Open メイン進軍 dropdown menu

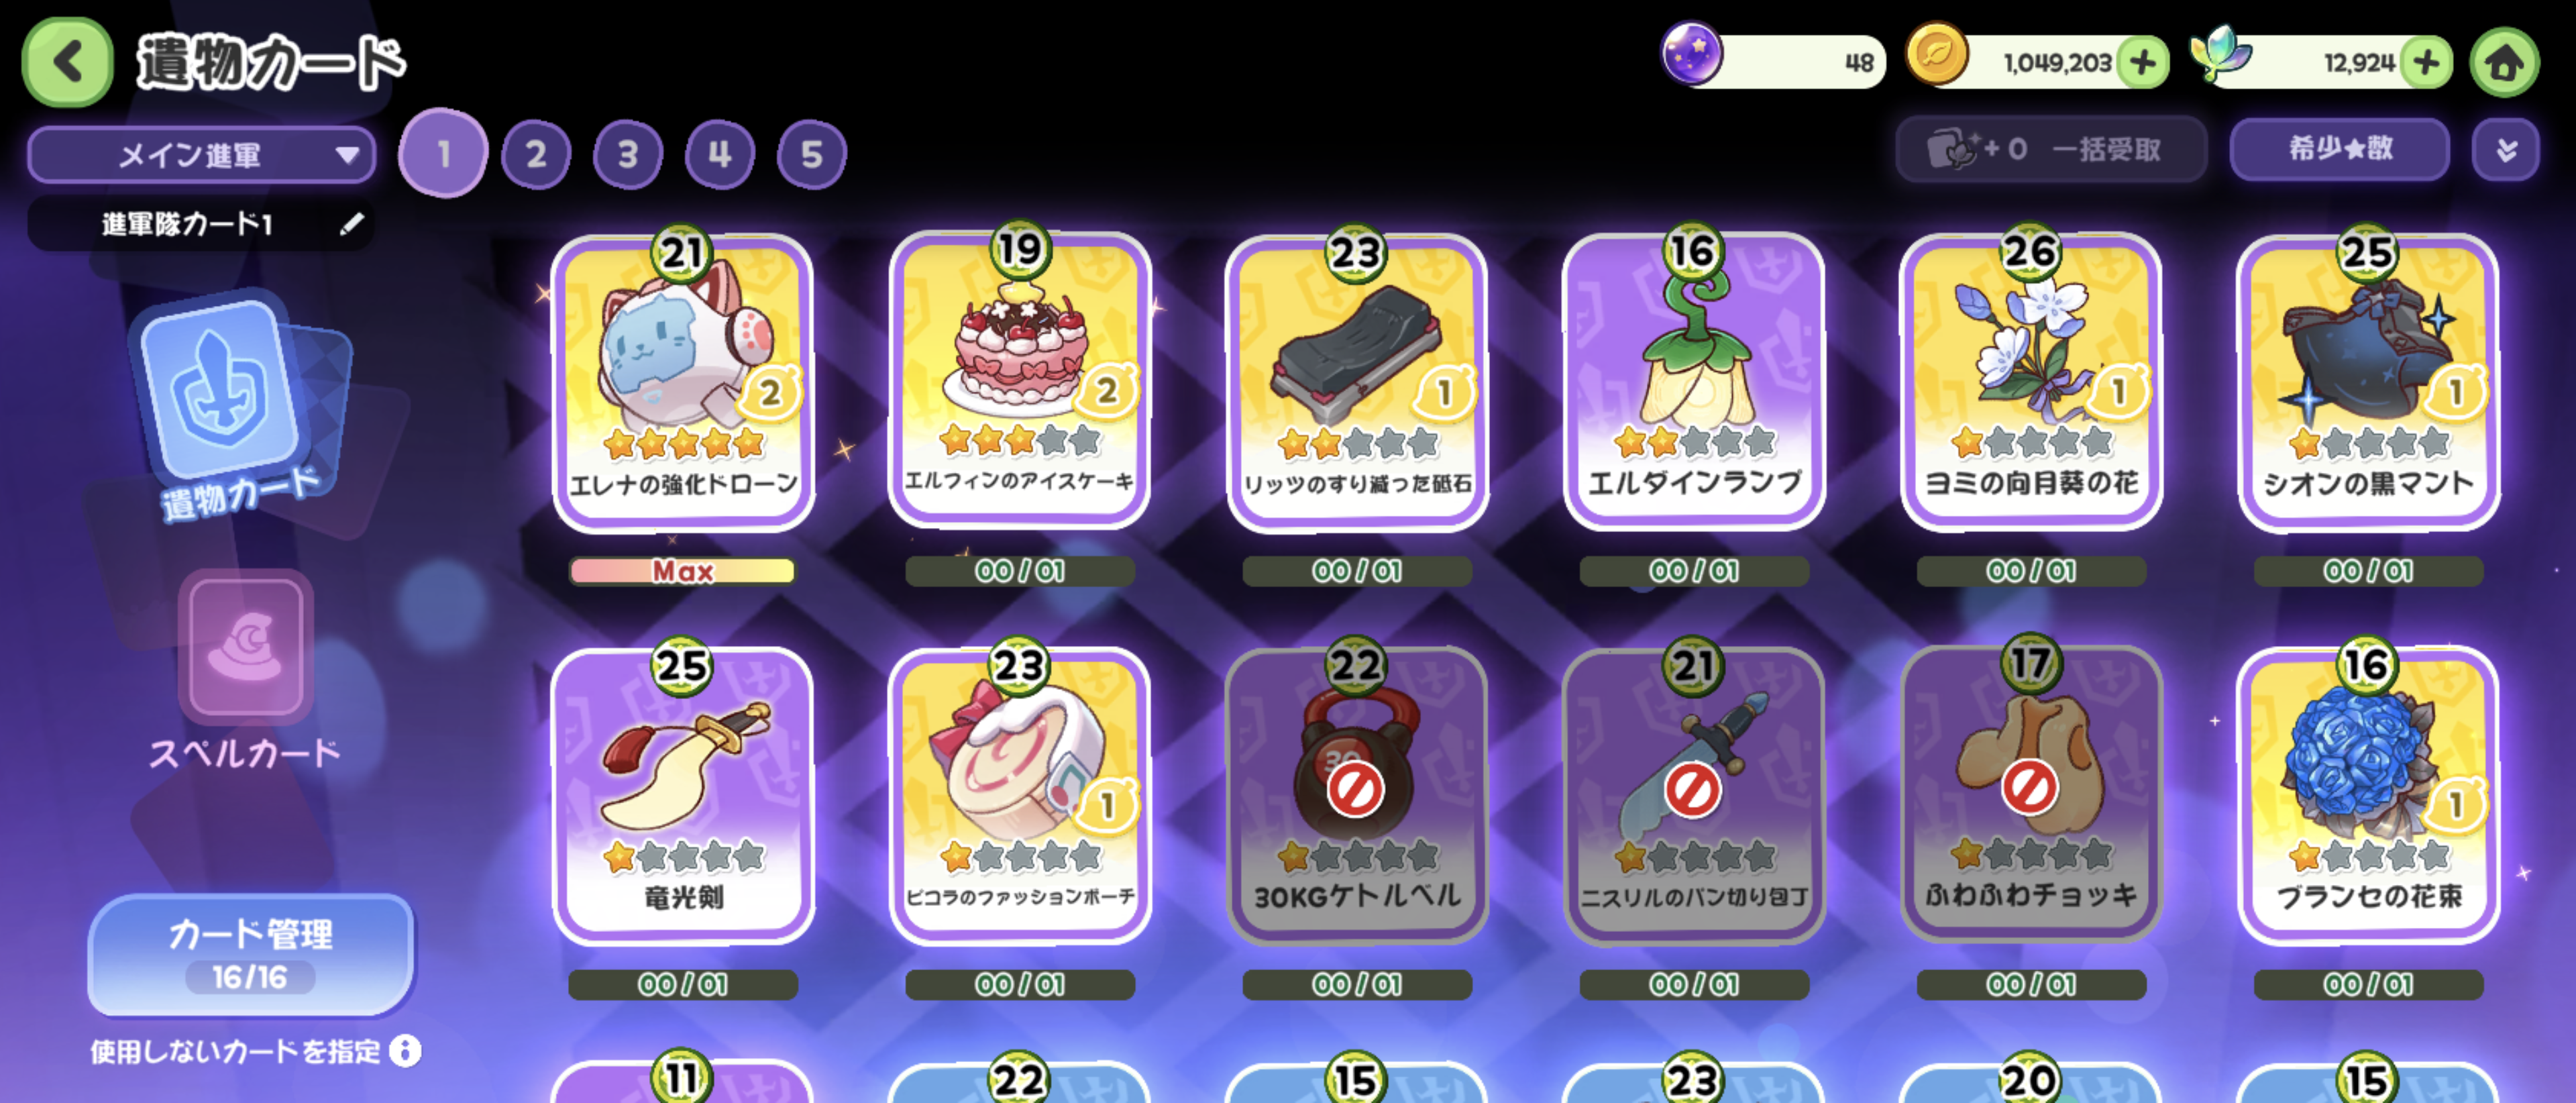[x=202, y=155]
